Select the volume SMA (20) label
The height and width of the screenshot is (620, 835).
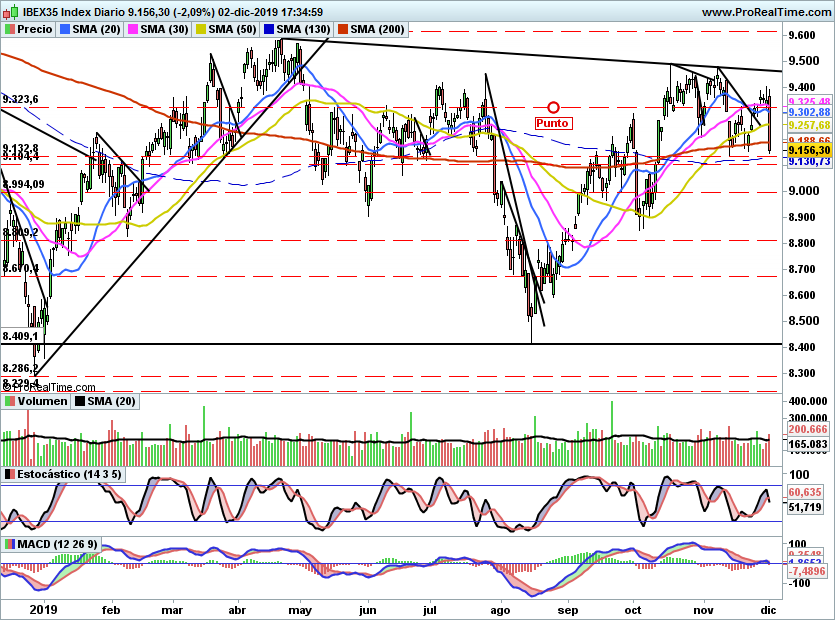coord(111,401)
